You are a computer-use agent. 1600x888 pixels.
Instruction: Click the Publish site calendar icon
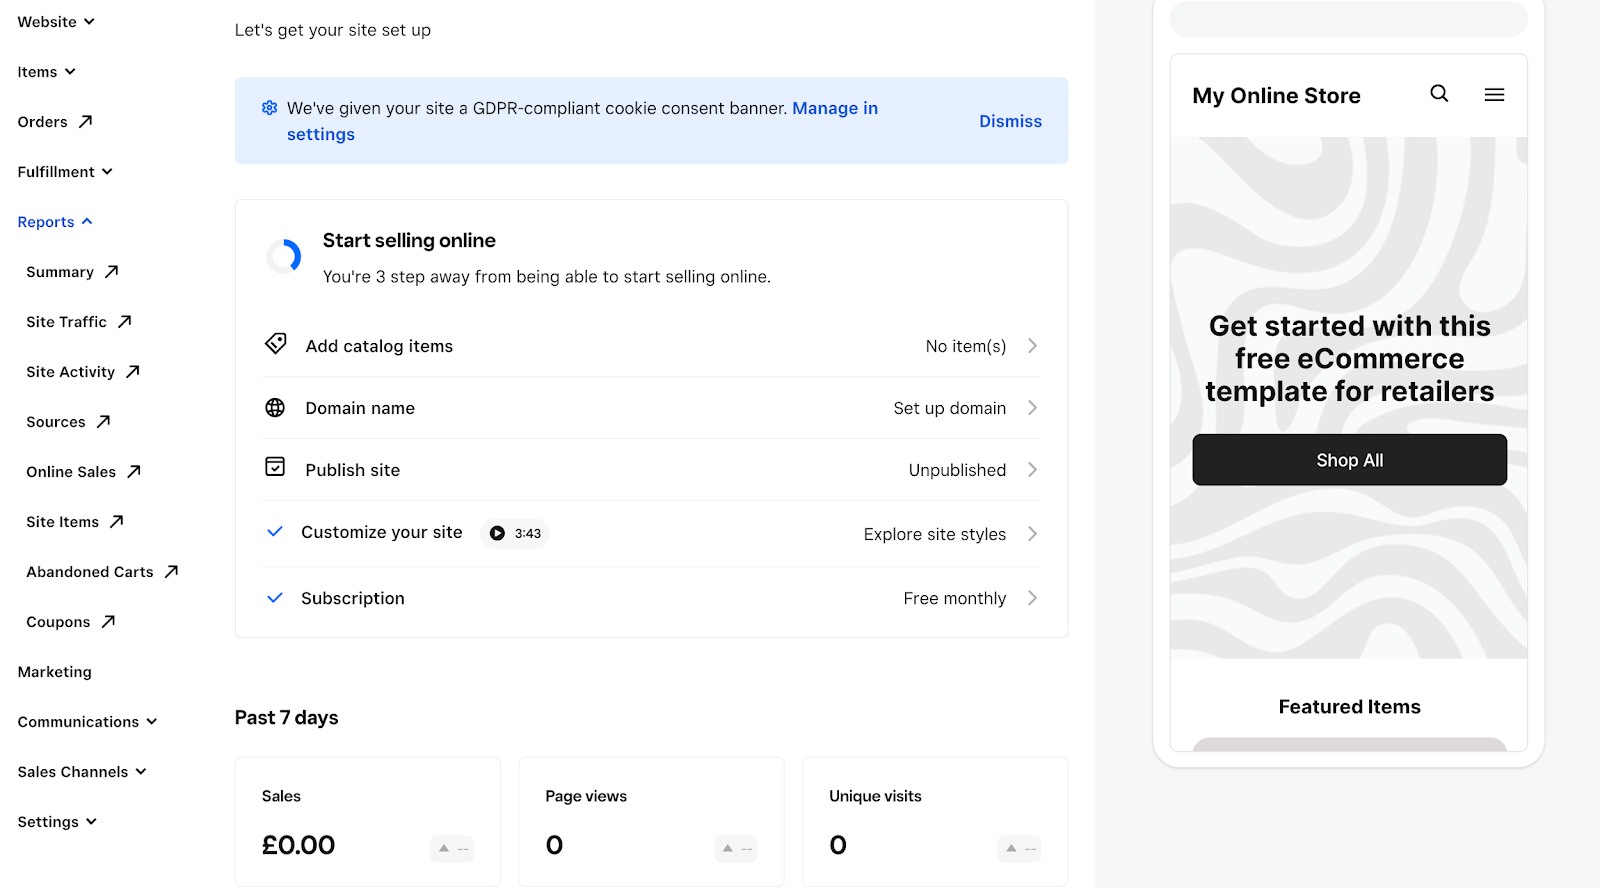pos(275,467)
